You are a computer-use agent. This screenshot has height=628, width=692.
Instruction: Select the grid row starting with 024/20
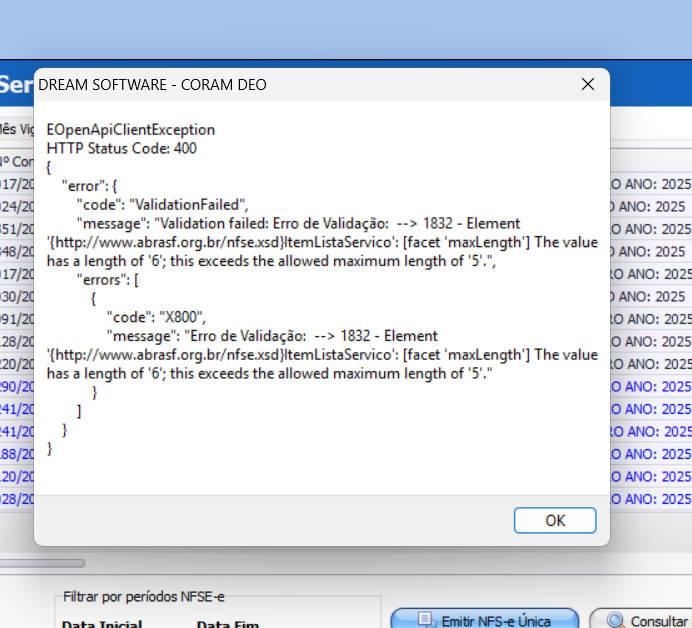point(17,207)
